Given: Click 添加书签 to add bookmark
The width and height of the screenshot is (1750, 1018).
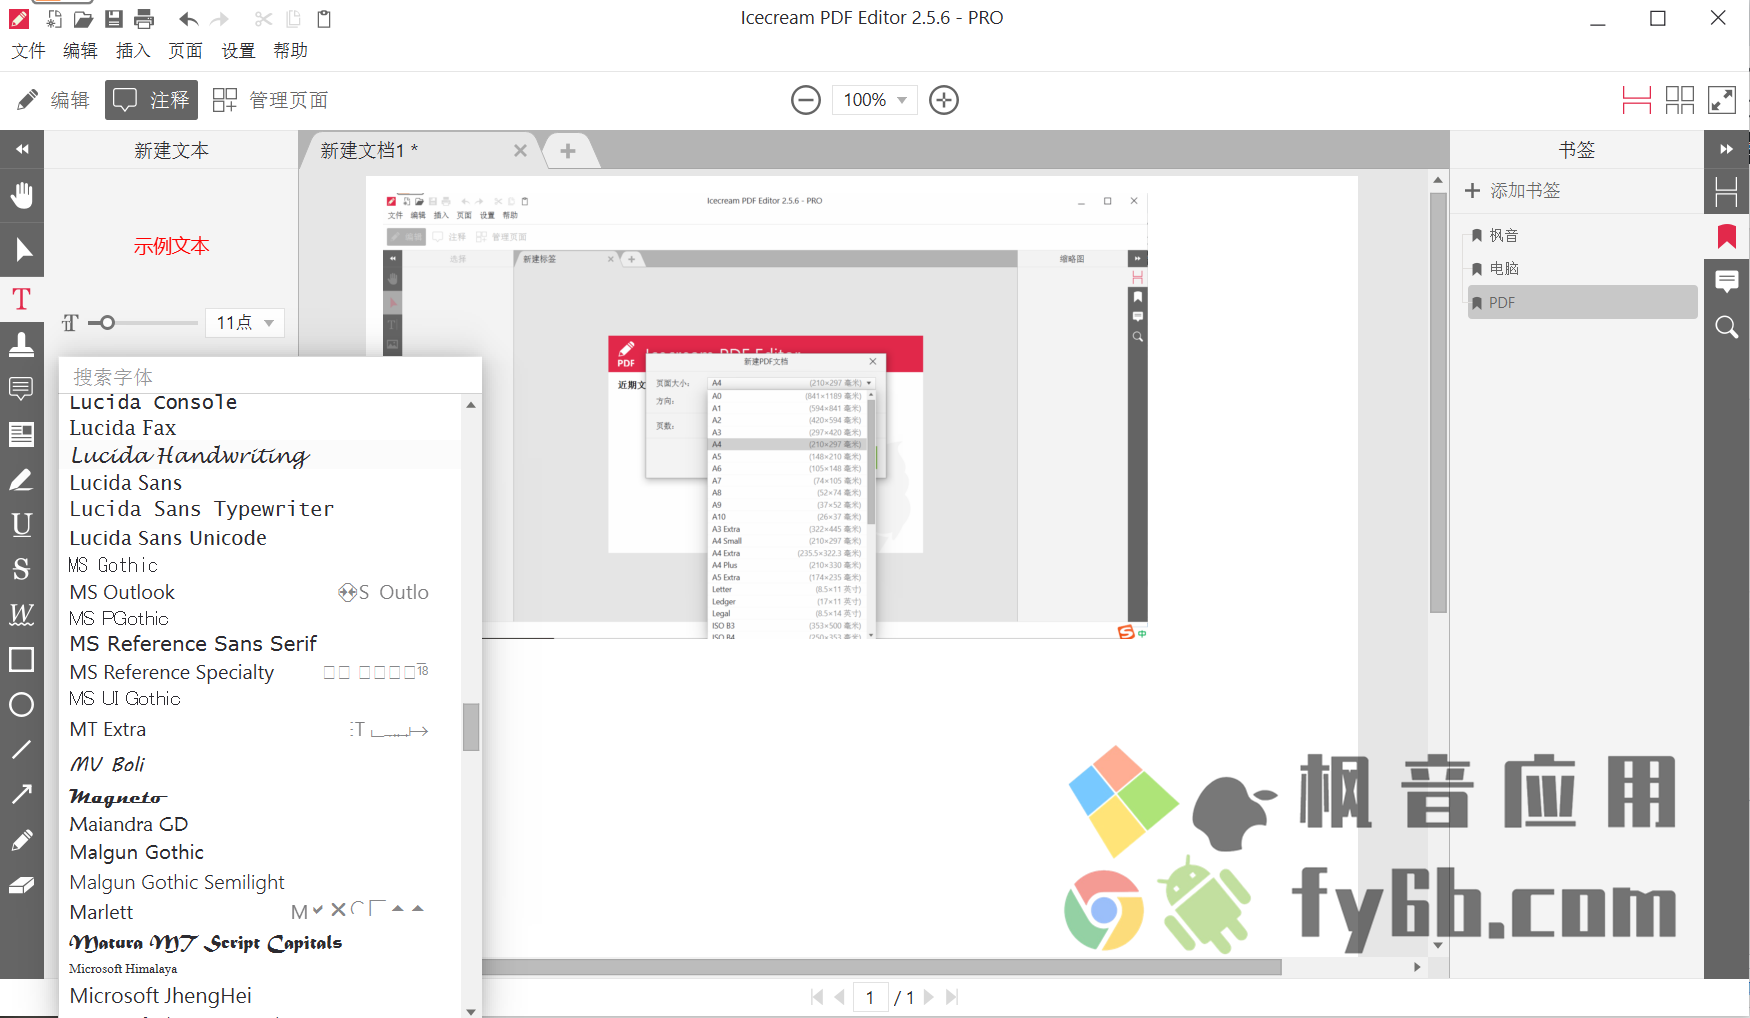Looking at the screenshot, I should tap(1512, 191).
